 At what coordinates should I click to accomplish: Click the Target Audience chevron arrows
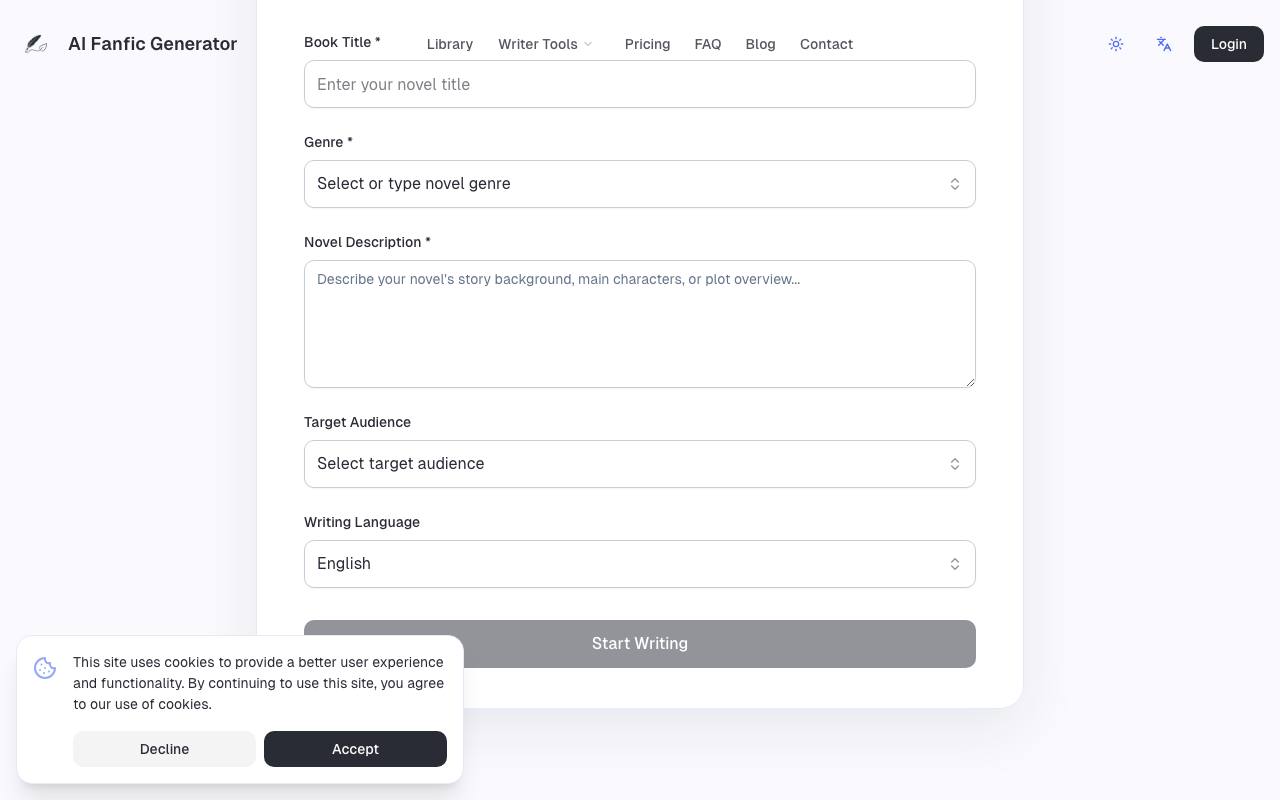pyautogui.click(x=955, y=464)
